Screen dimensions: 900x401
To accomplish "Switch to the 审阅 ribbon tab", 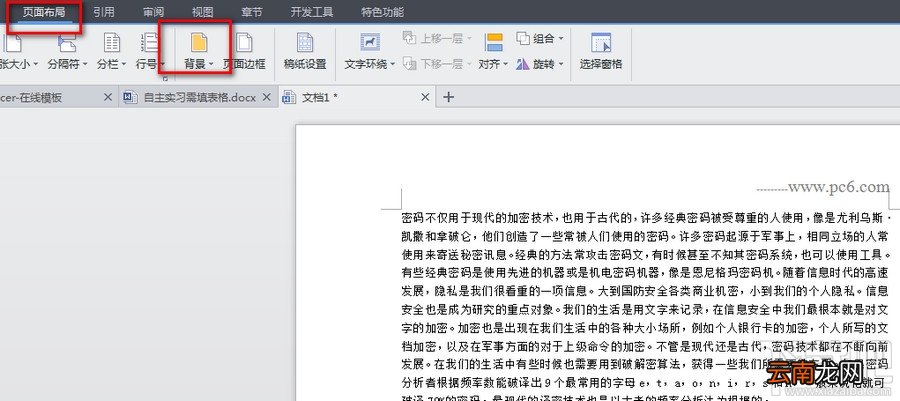I will pos(153,12).
